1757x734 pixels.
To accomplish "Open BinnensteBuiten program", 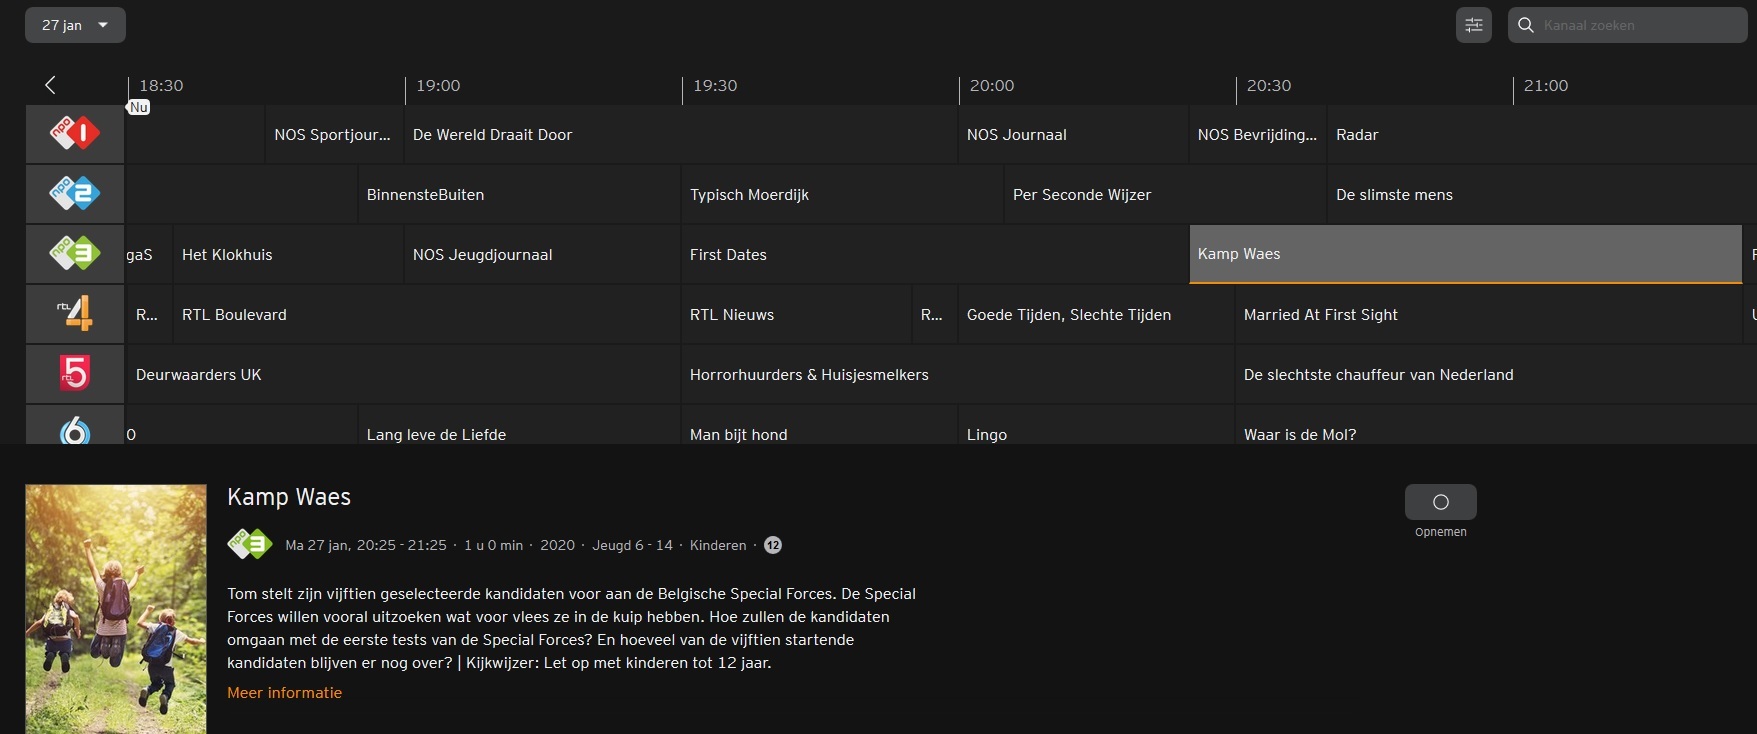I will [x=519, y=194].
